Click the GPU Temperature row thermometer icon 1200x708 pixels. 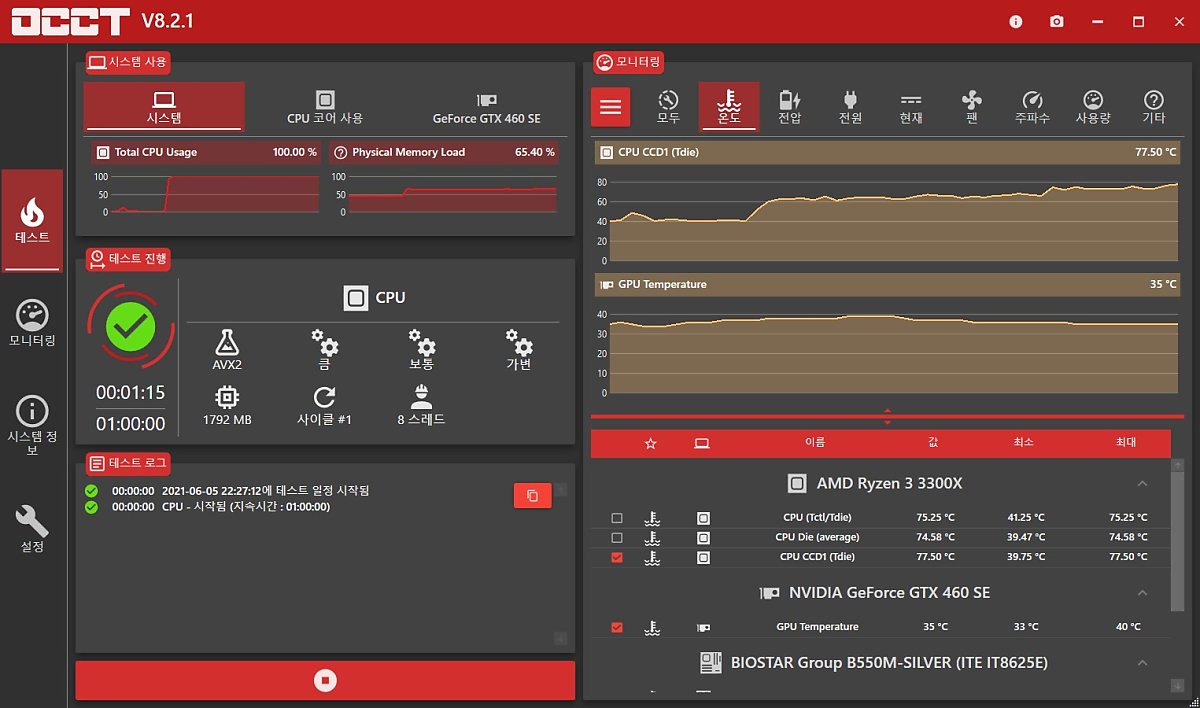coord(652,627)
